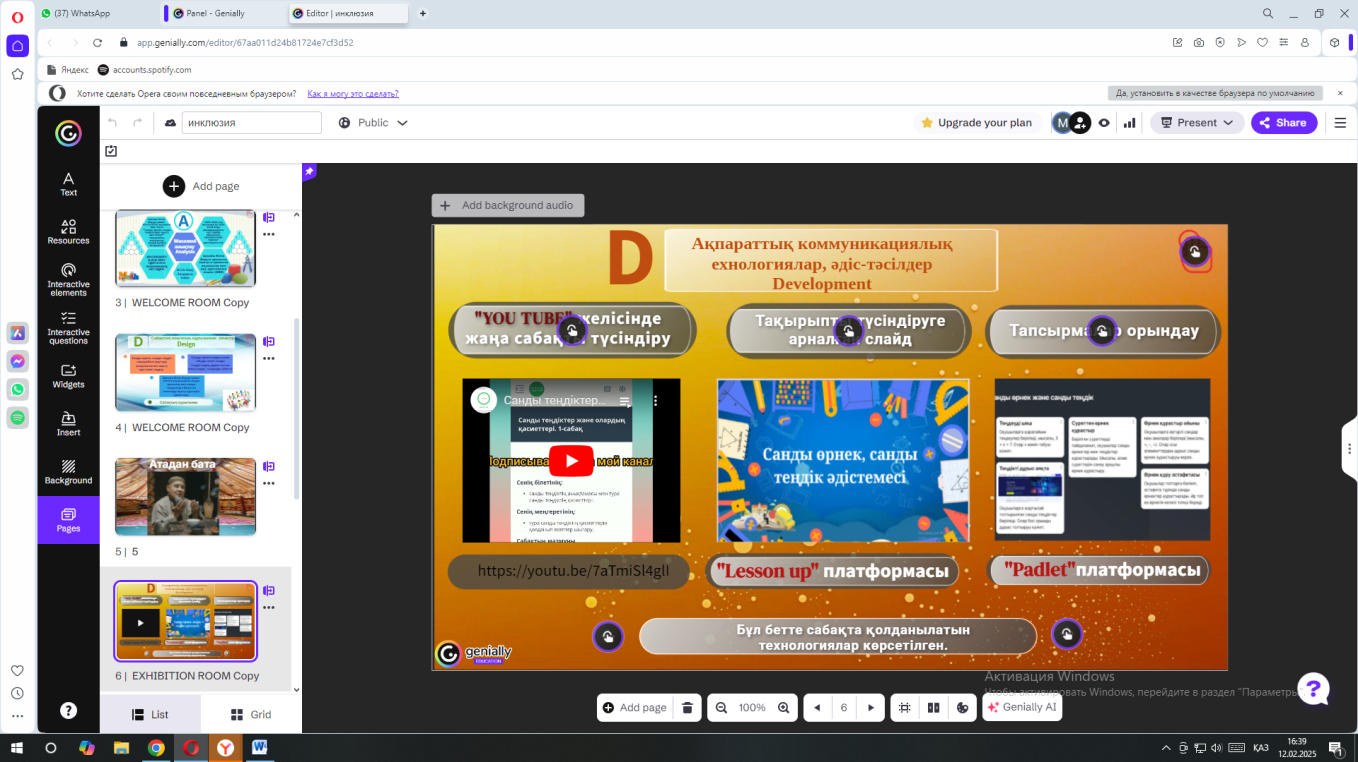
Task: Open Google Chrome from the taskbar
Action: point(156,747)
